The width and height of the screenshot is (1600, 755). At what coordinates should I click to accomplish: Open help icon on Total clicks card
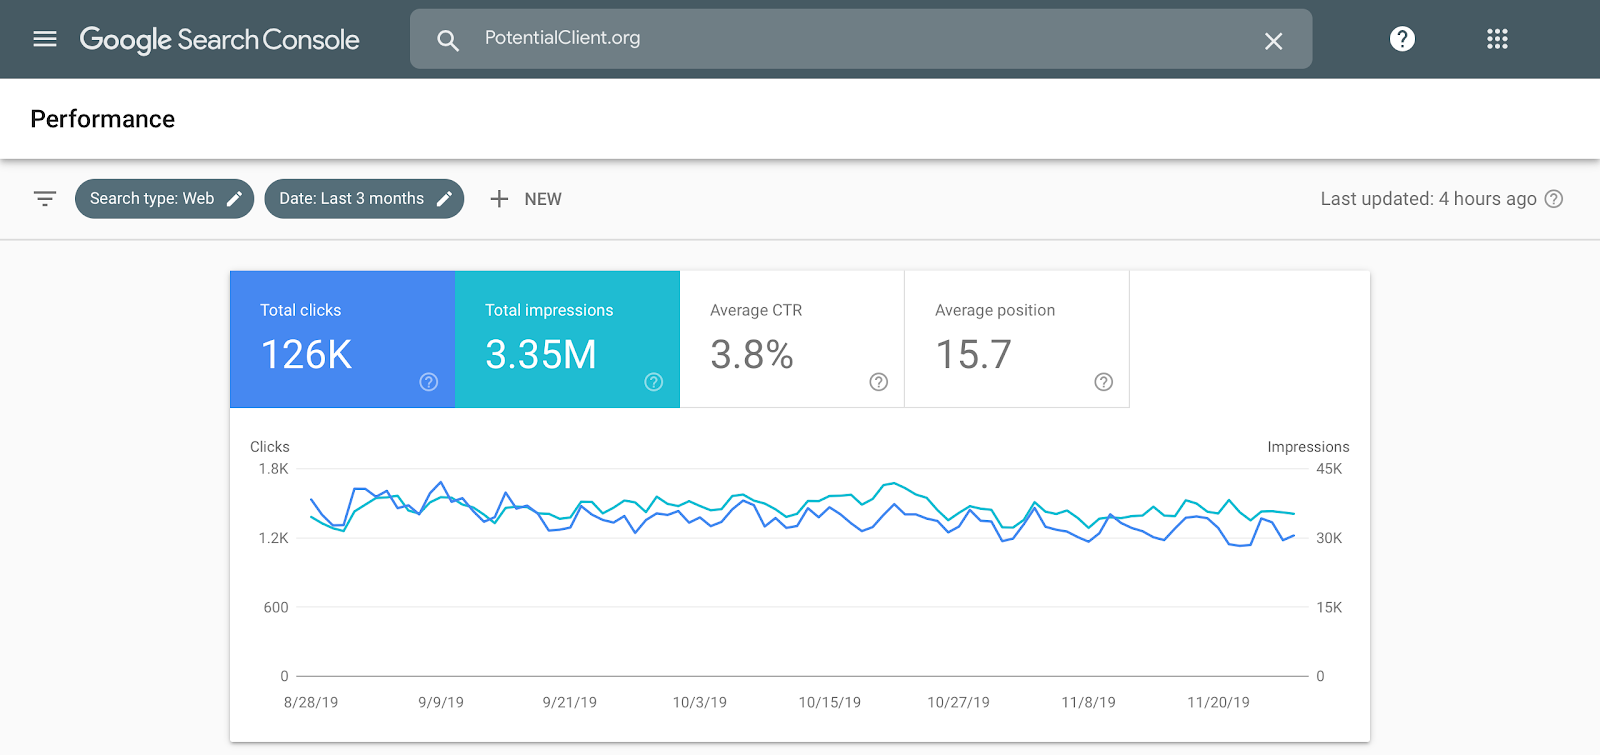429,382
